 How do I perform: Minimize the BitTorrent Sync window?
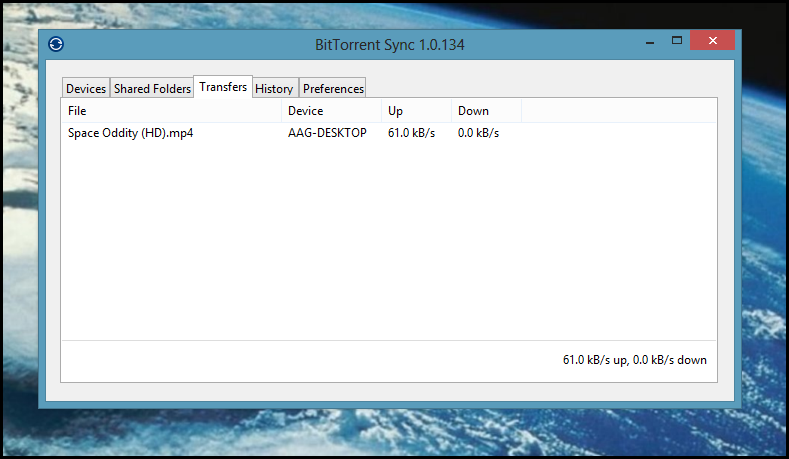(x=650, y=41)
